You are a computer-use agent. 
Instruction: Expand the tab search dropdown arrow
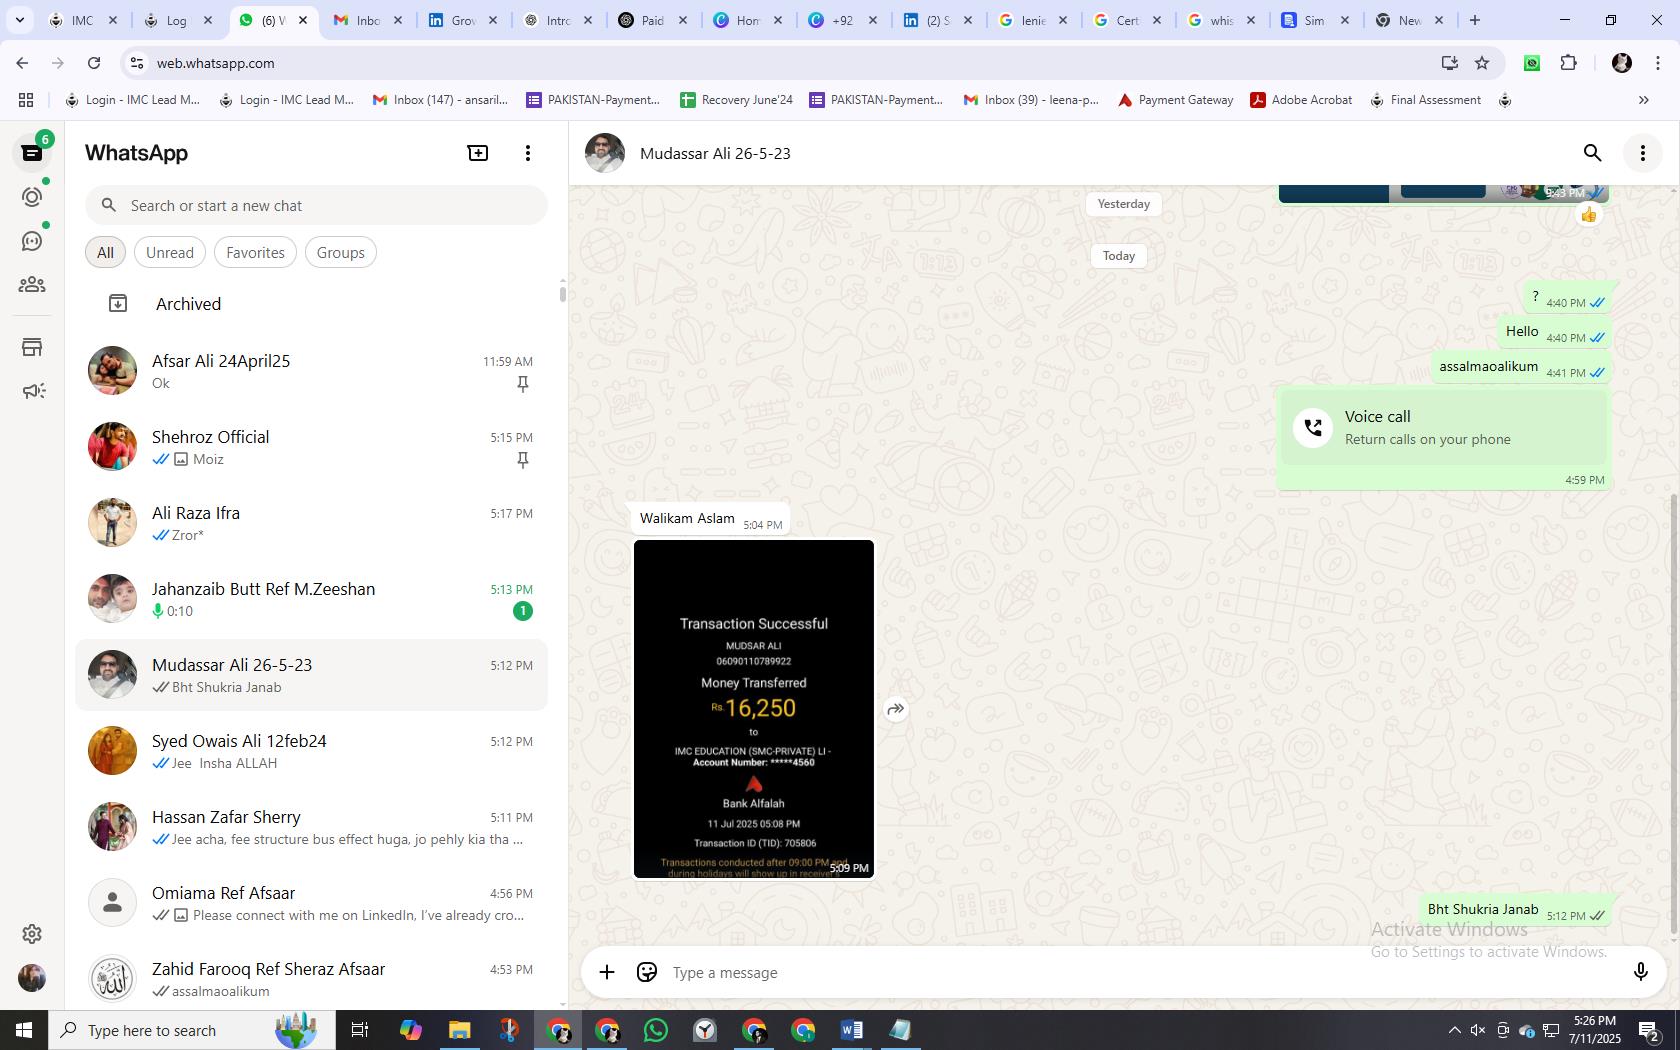point(19,20)
